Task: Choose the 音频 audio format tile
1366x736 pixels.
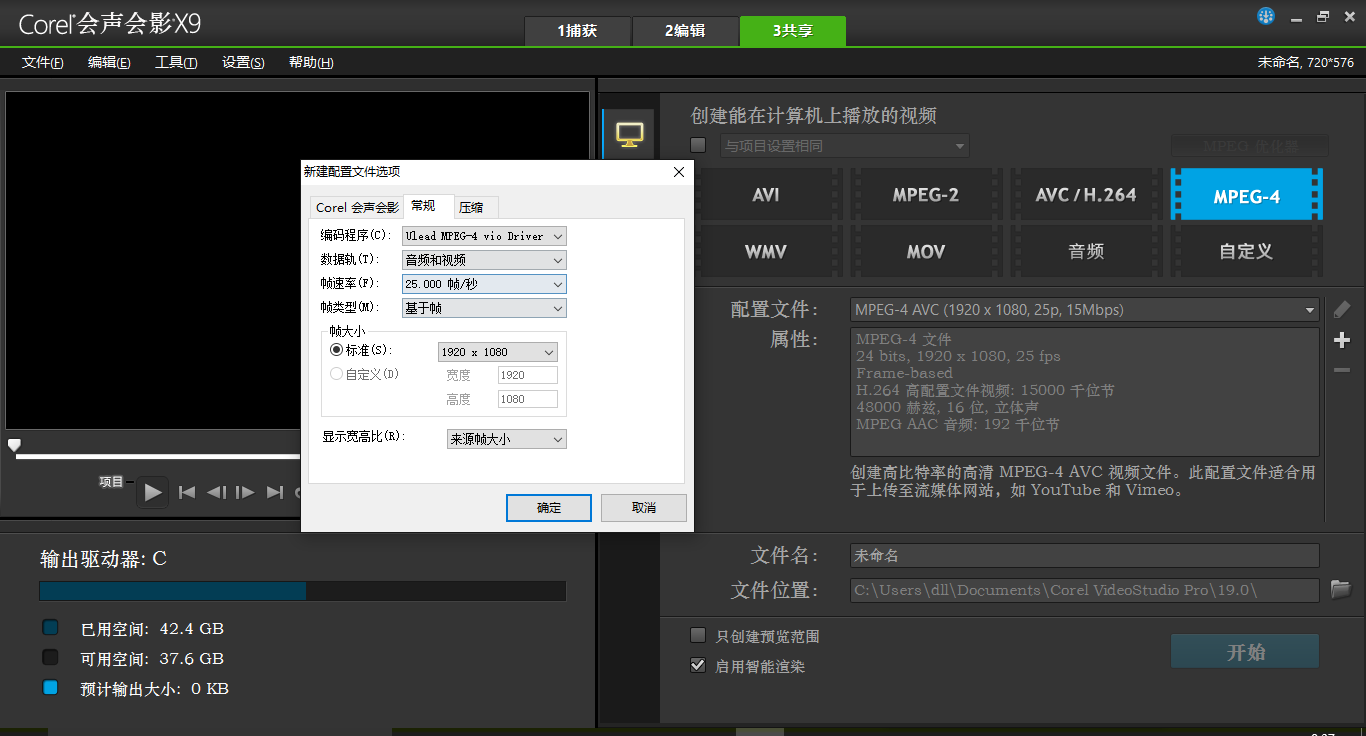Action: click(1086, 251)
